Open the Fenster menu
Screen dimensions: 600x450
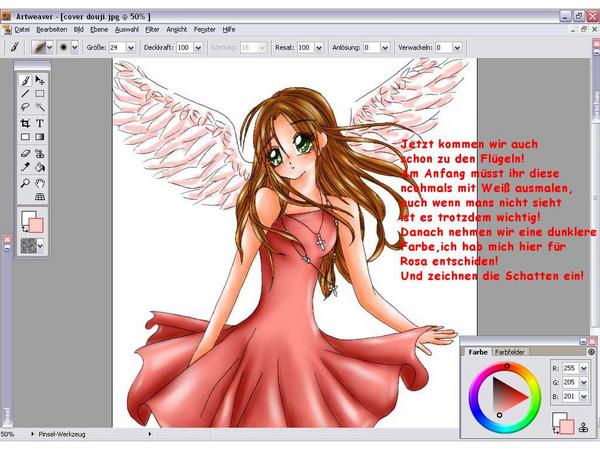pyautogui.click(x=205, y=29)
